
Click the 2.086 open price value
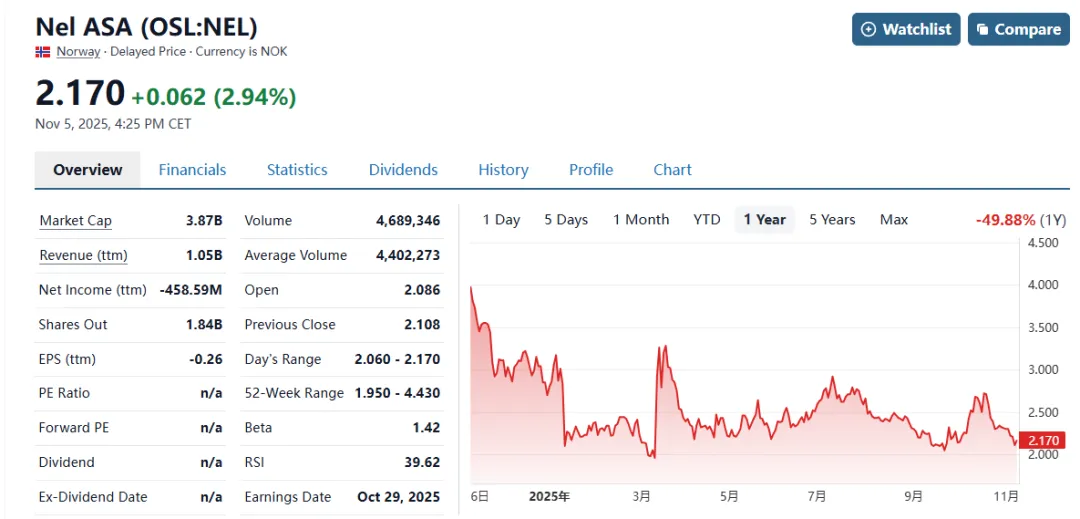[x=422, y=290]
